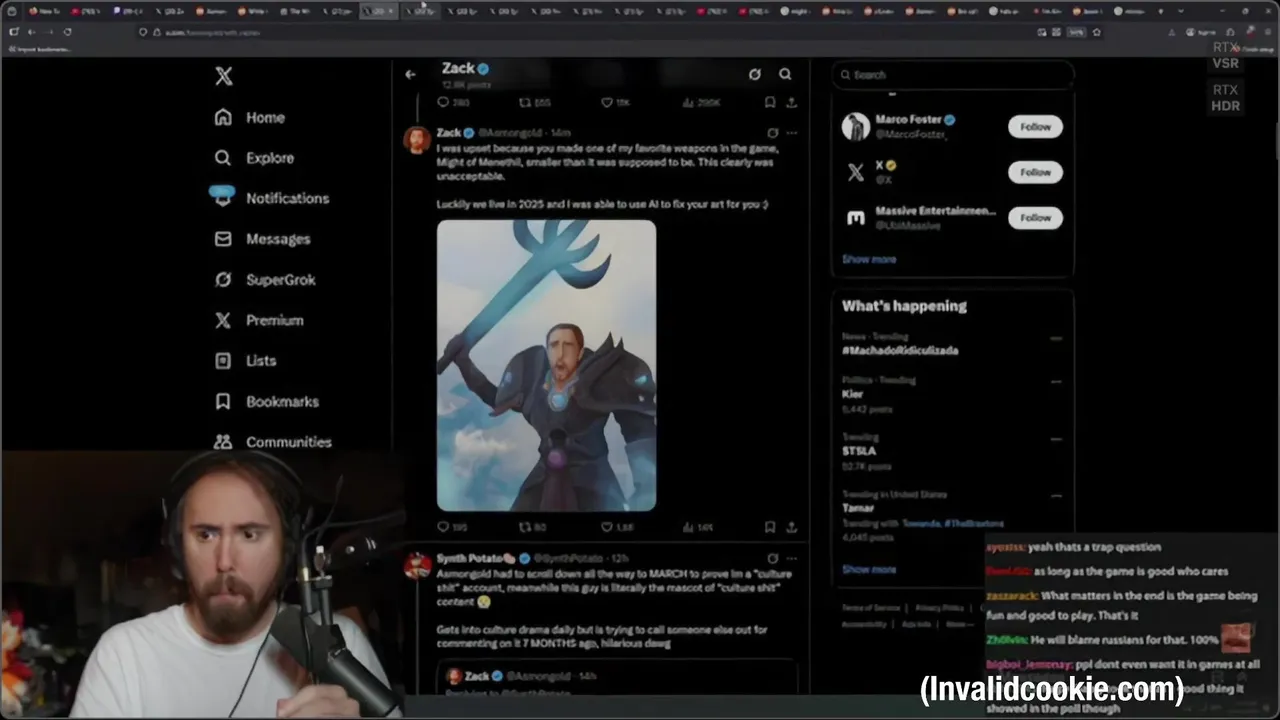Screen dimensions: 1280x720
Task: Repost the Might of Menethil tweet
Action: coord(525,527)
